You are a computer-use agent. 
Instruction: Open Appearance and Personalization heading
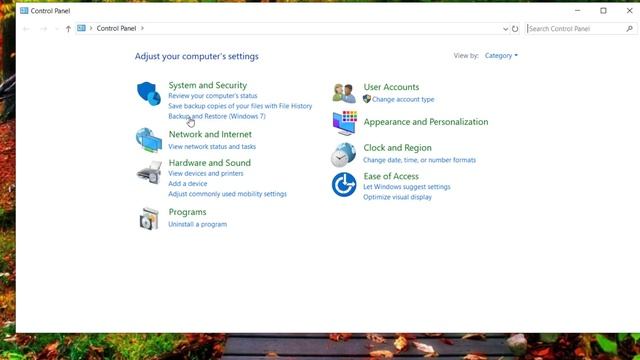(x=426, y=122)
